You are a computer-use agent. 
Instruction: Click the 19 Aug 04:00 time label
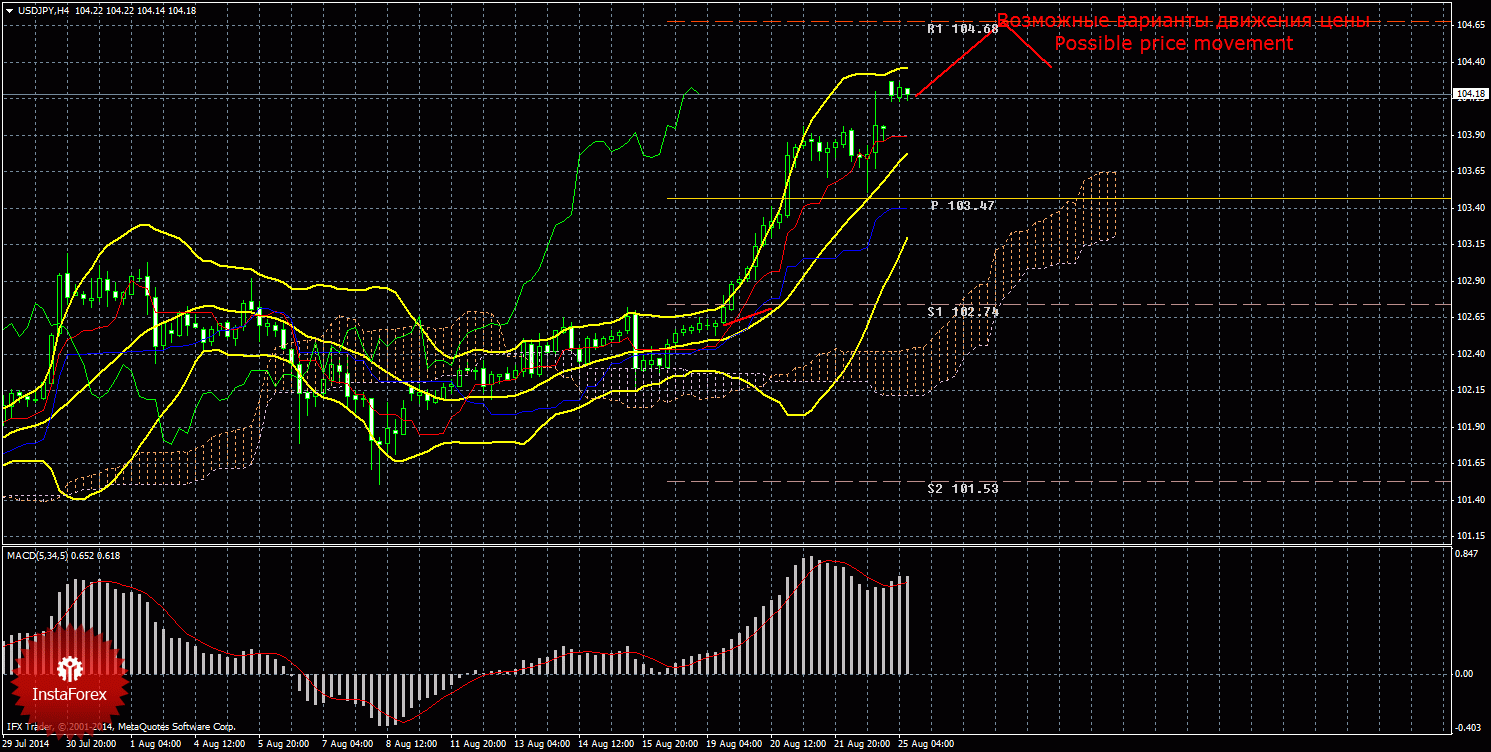[x=734, y=744]
